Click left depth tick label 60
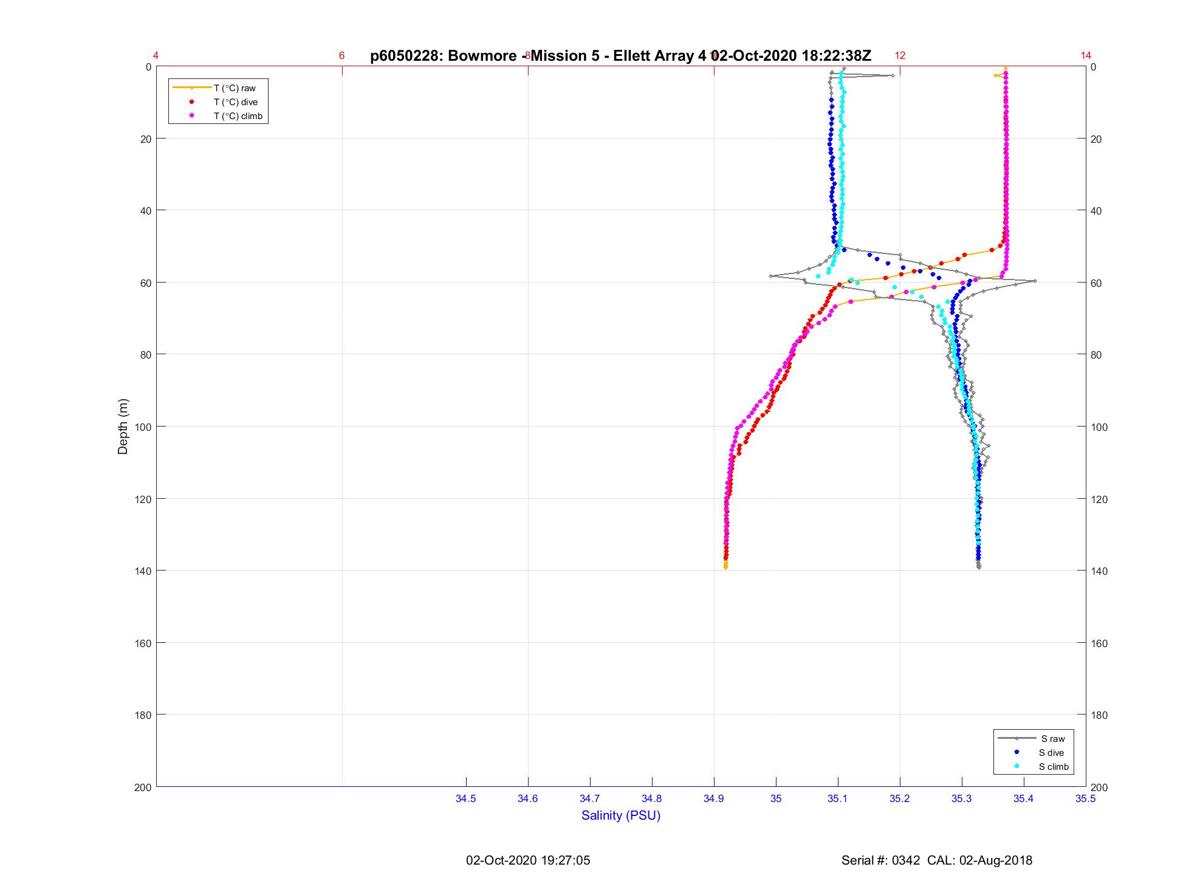1200x885 pixels. pyautogui.click(x=145, y=283)
